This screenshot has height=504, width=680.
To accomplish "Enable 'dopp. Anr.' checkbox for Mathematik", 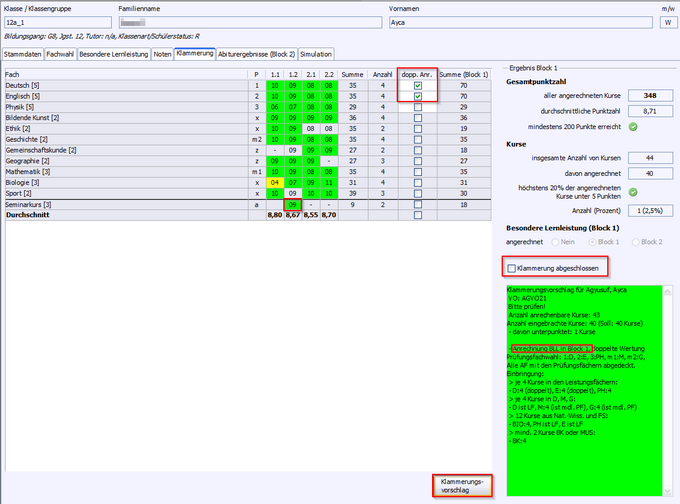I will (x=418, y=170).
